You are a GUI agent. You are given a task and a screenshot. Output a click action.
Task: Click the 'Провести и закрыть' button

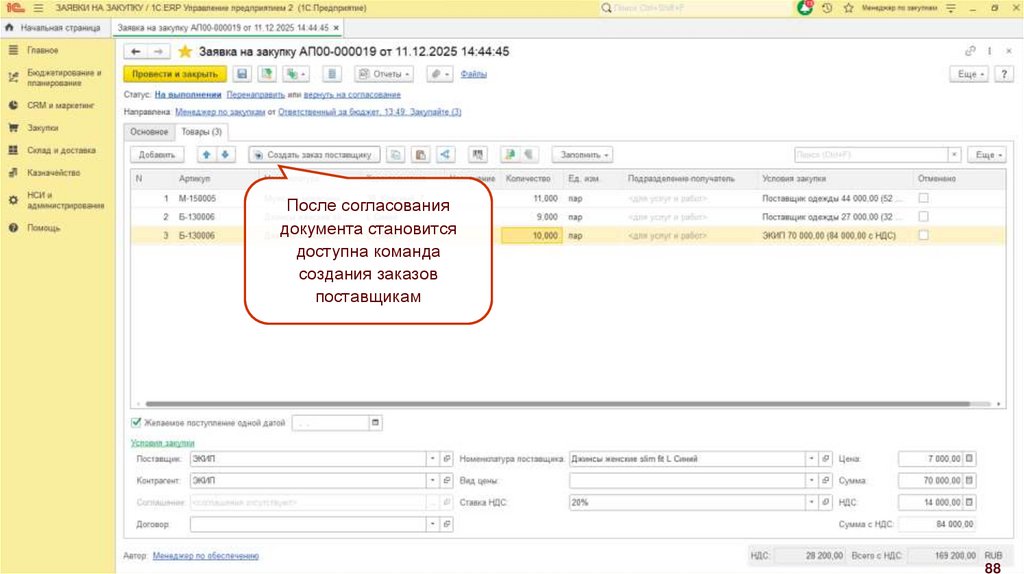tap(174, 74)
